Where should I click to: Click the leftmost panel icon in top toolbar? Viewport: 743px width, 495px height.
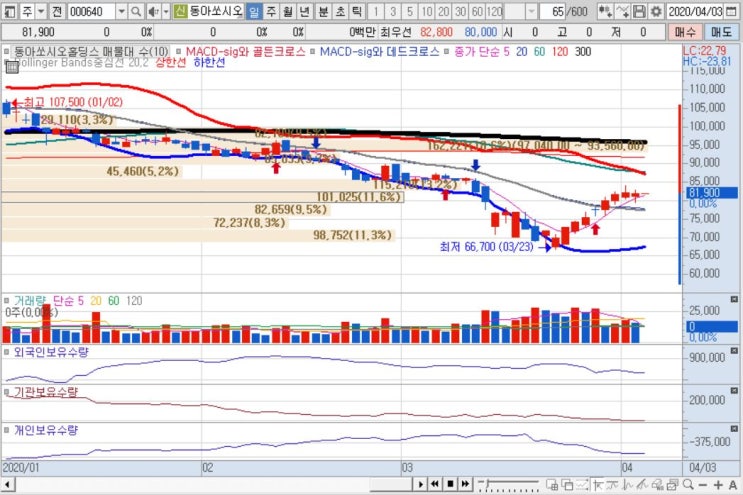(9, 11)
